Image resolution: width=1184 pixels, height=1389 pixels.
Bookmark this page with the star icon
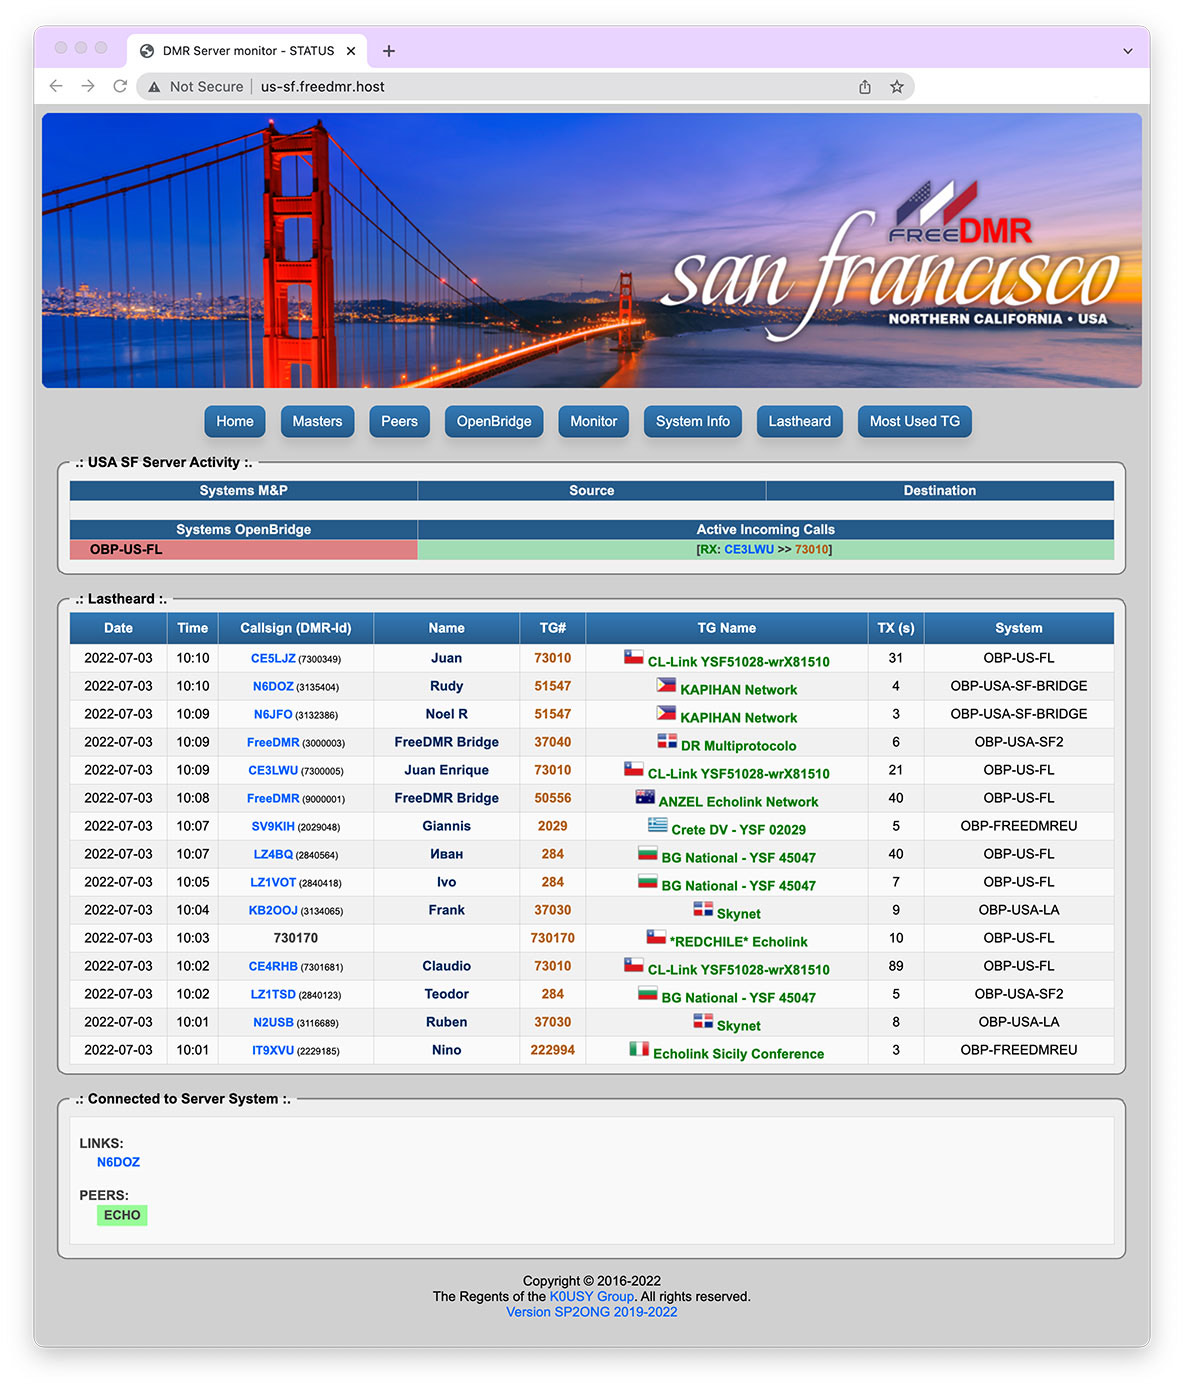(x=897, y=87)
